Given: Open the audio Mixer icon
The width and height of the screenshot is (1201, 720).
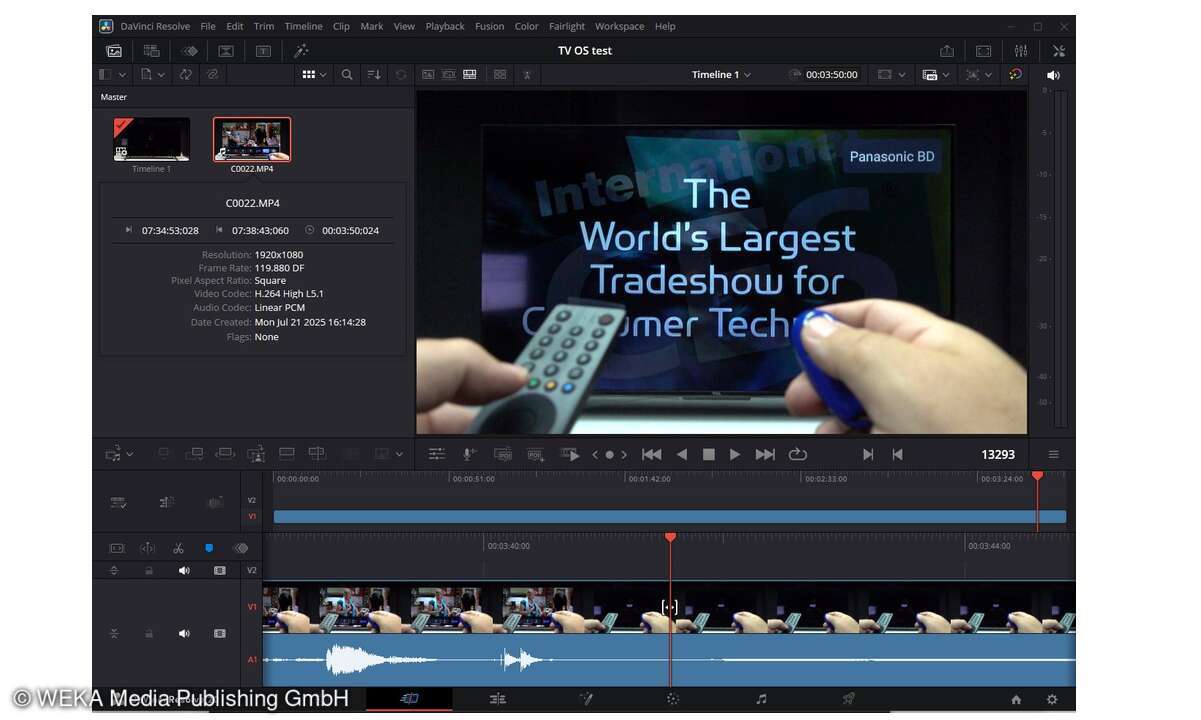Looking at the screenshot, I should 1020,51.
